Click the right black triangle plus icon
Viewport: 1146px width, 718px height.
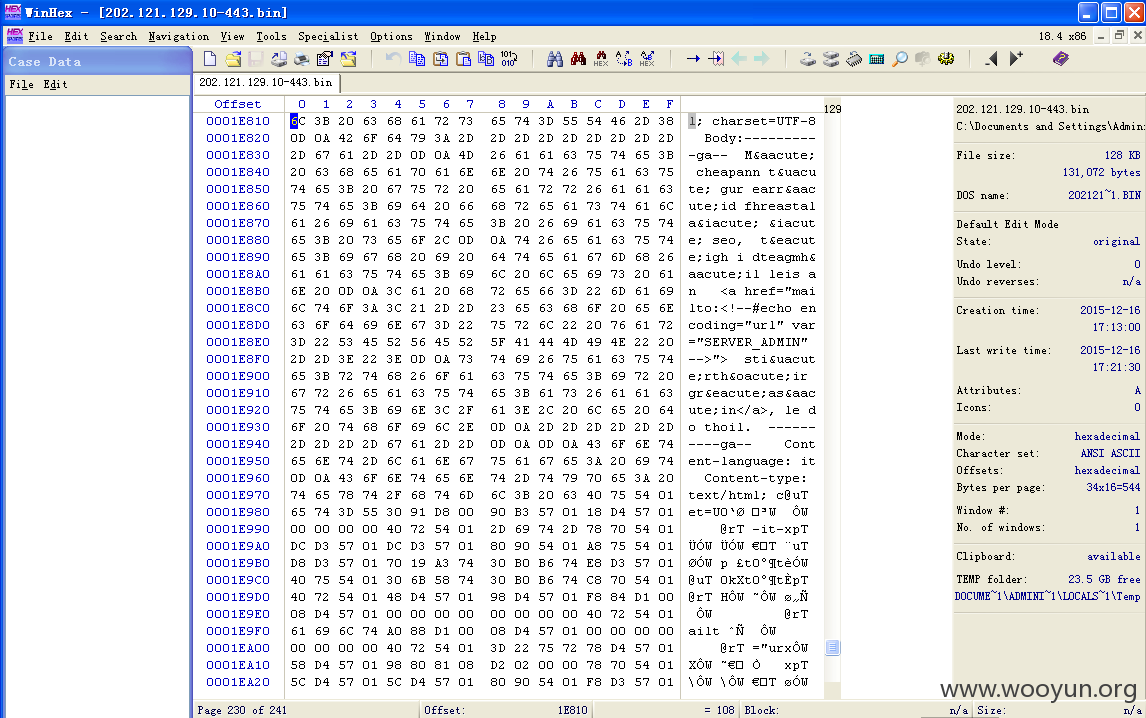coord(1016,58)
